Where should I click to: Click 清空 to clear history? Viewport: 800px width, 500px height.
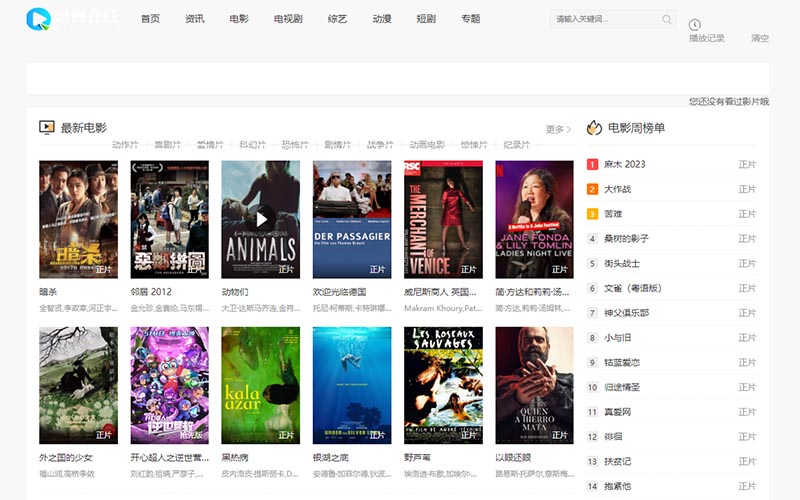click(x=760, y=38)
